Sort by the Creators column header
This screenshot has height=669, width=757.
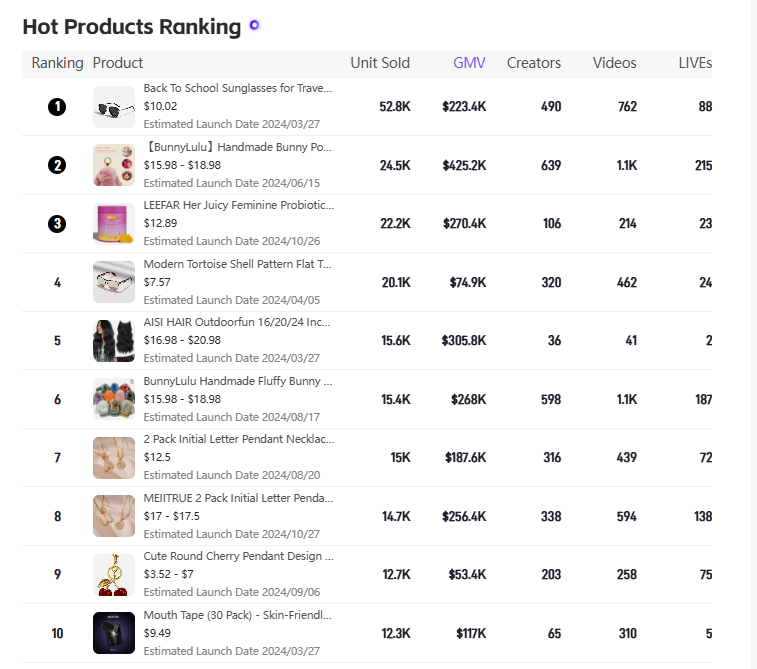click(x=534, y=63)
